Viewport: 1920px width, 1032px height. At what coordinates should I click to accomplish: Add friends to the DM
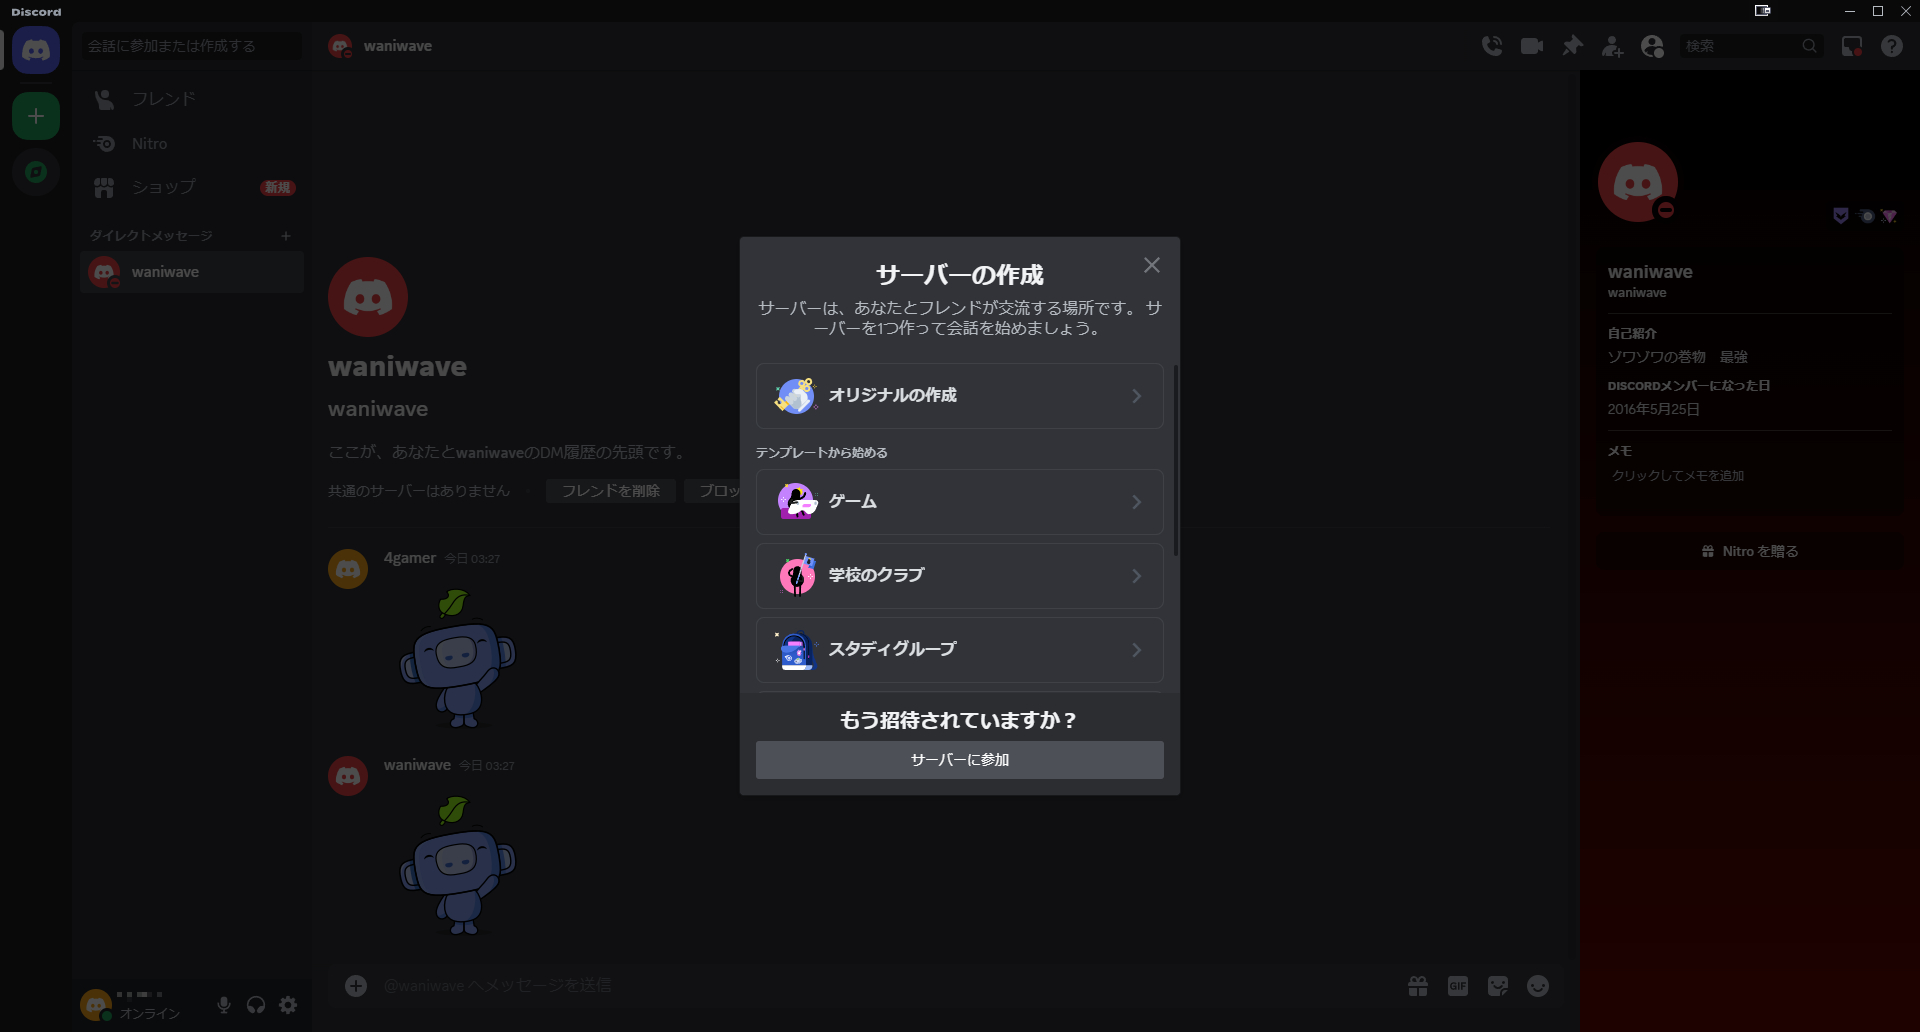[1612, 46]
